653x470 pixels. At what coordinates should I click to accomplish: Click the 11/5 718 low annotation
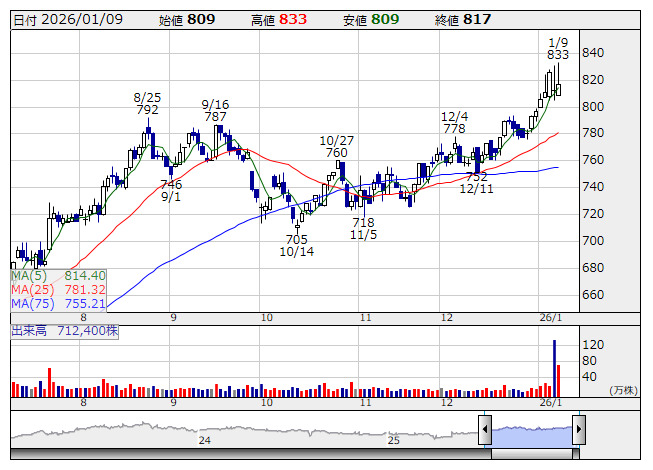pos(363,229)
